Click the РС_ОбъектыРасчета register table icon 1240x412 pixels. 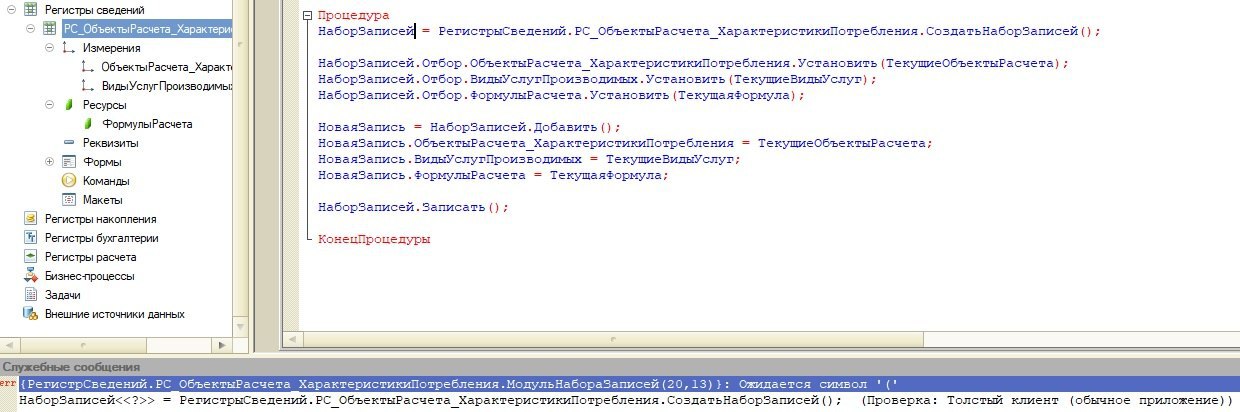[50, 29]
